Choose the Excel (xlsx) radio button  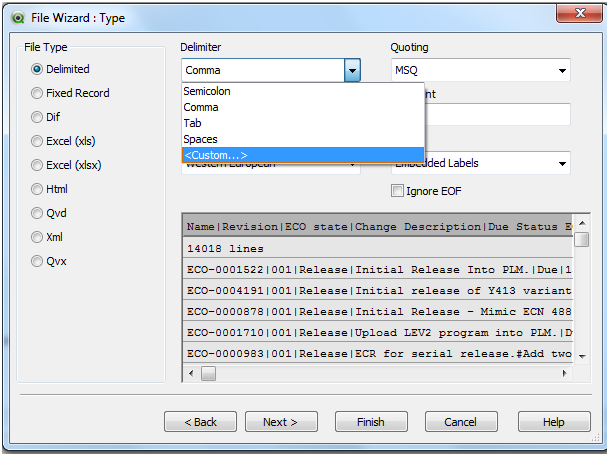[x=38, y=165]
